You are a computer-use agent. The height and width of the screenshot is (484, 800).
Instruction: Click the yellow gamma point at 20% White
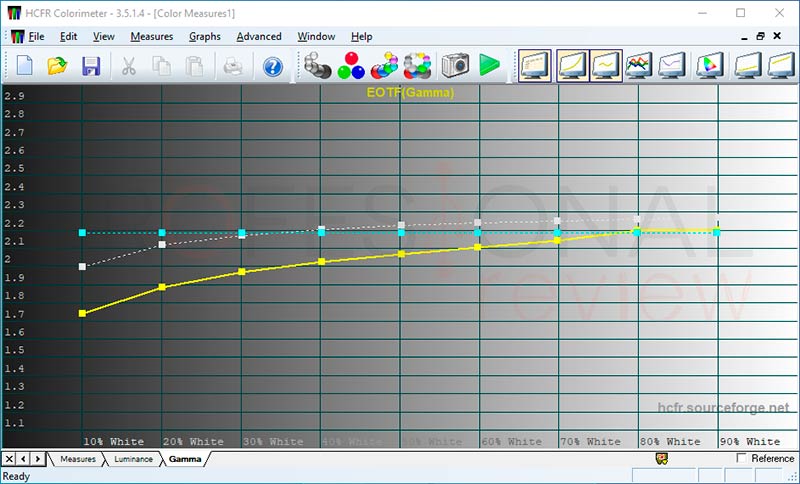162,287
